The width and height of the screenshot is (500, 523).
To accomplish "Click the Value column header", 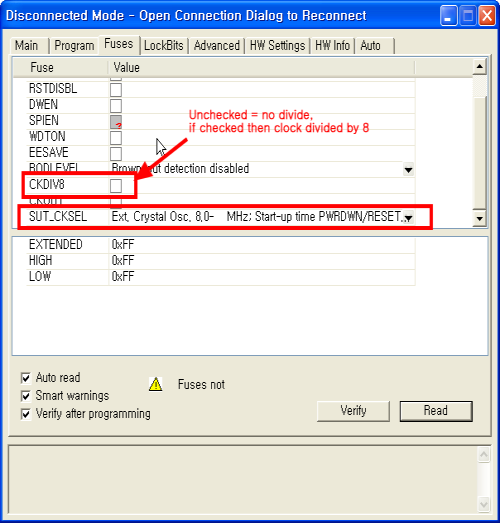I will (262, 68).
